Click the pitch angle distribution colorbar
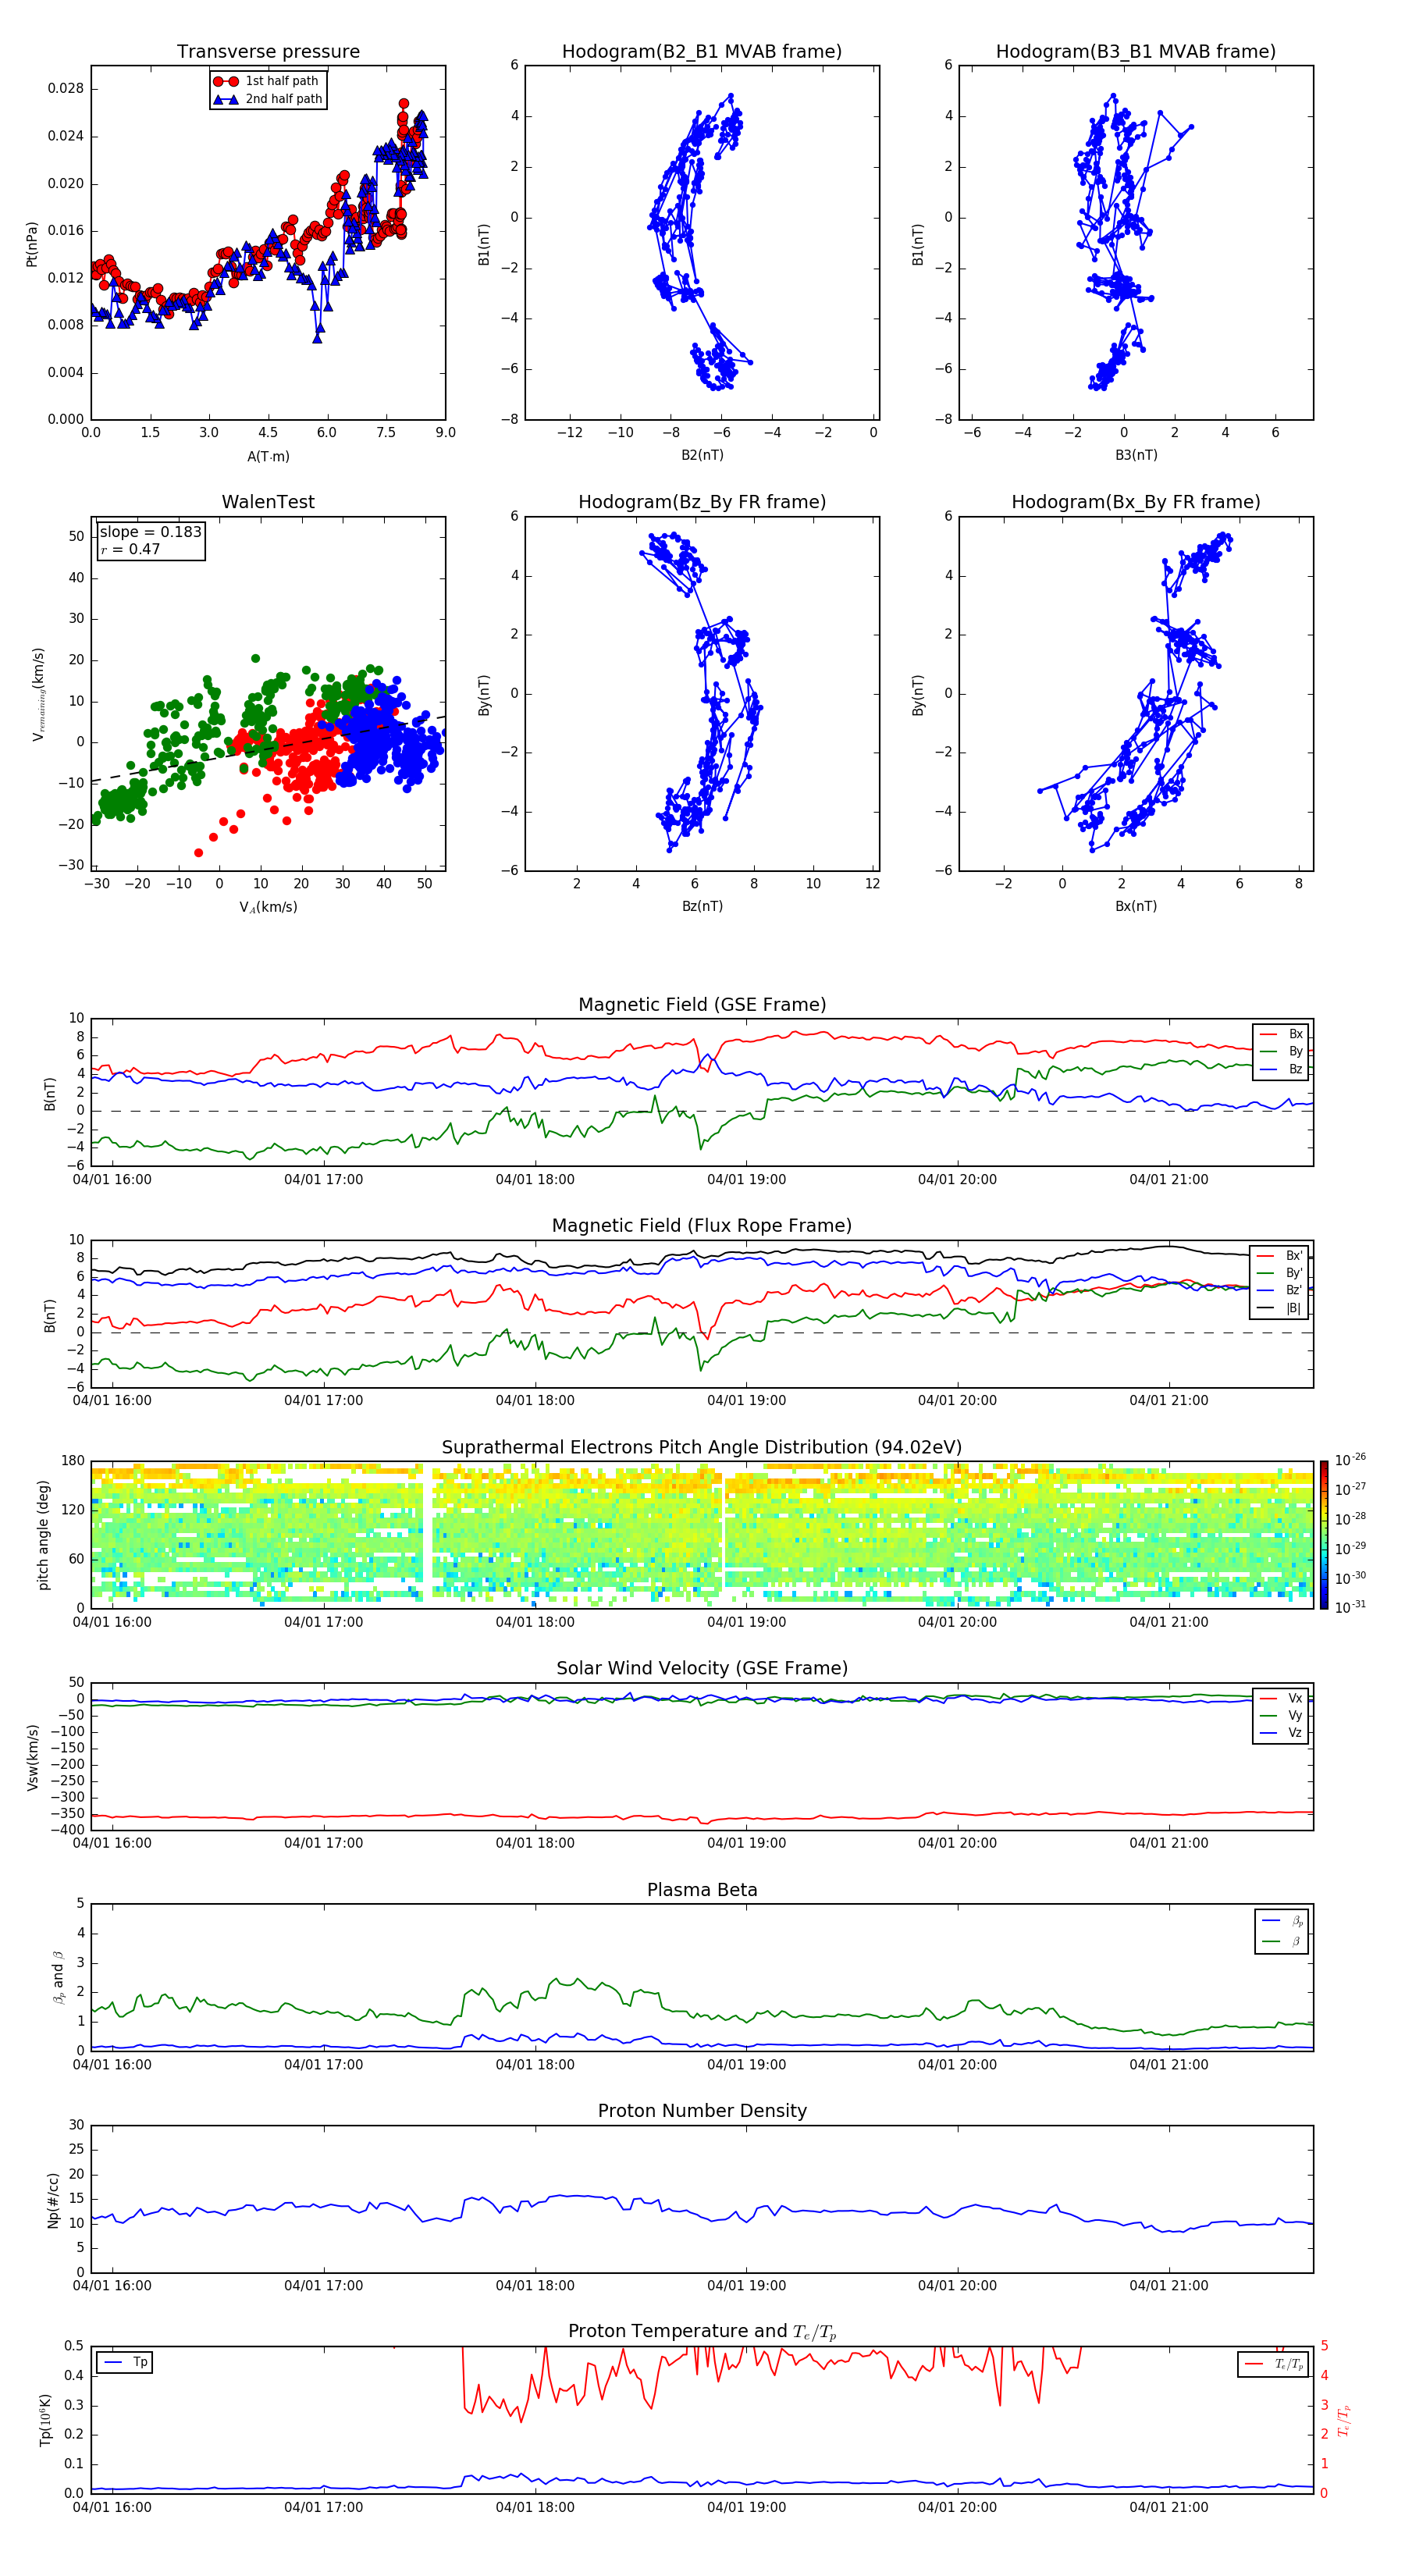 (x=1324, y=1535)
